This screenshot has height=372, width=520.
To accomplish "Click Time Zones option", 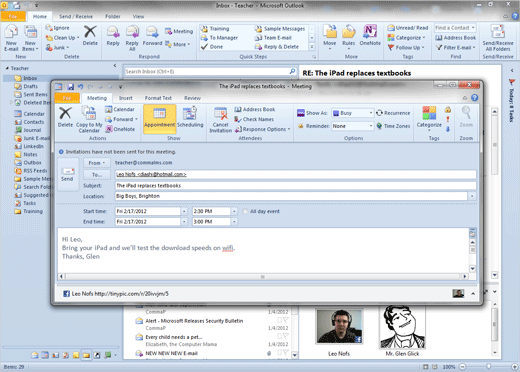I will [393, 126].
